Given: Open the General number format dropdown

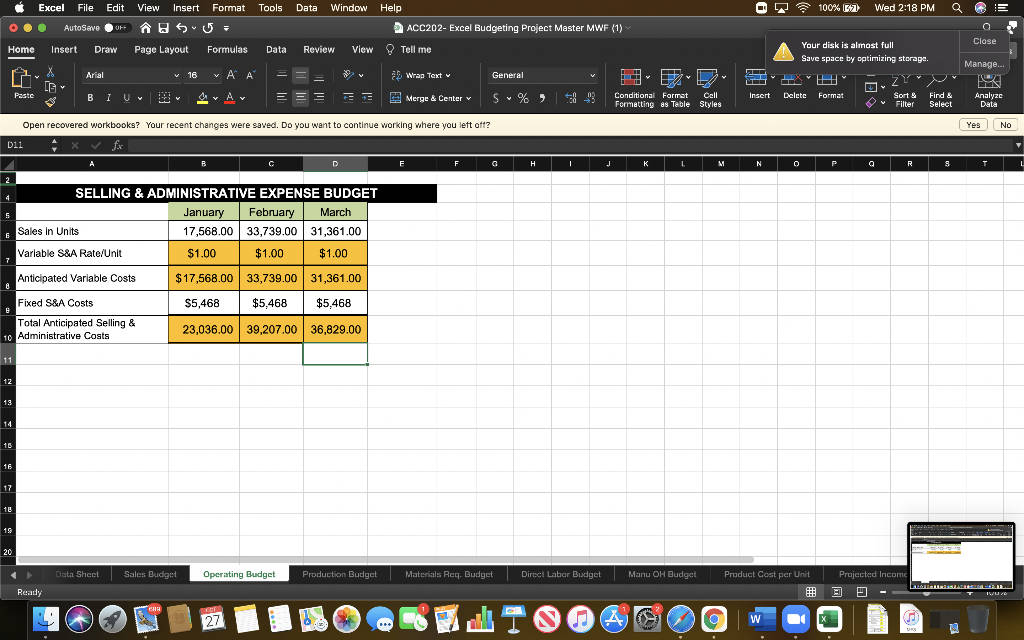Looking at the screenshot, I should [x=542, y=74].
